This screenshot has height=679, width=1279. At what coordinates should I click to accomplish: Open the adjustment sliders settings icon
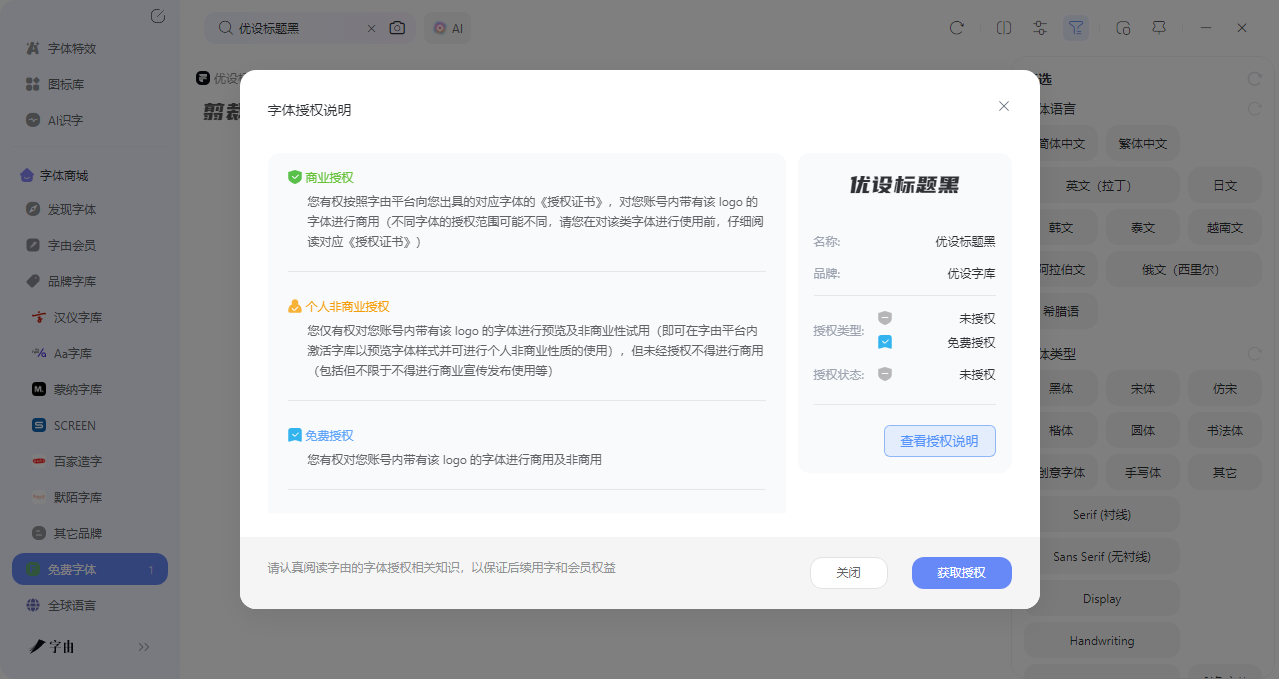[x=1040, y=28]
